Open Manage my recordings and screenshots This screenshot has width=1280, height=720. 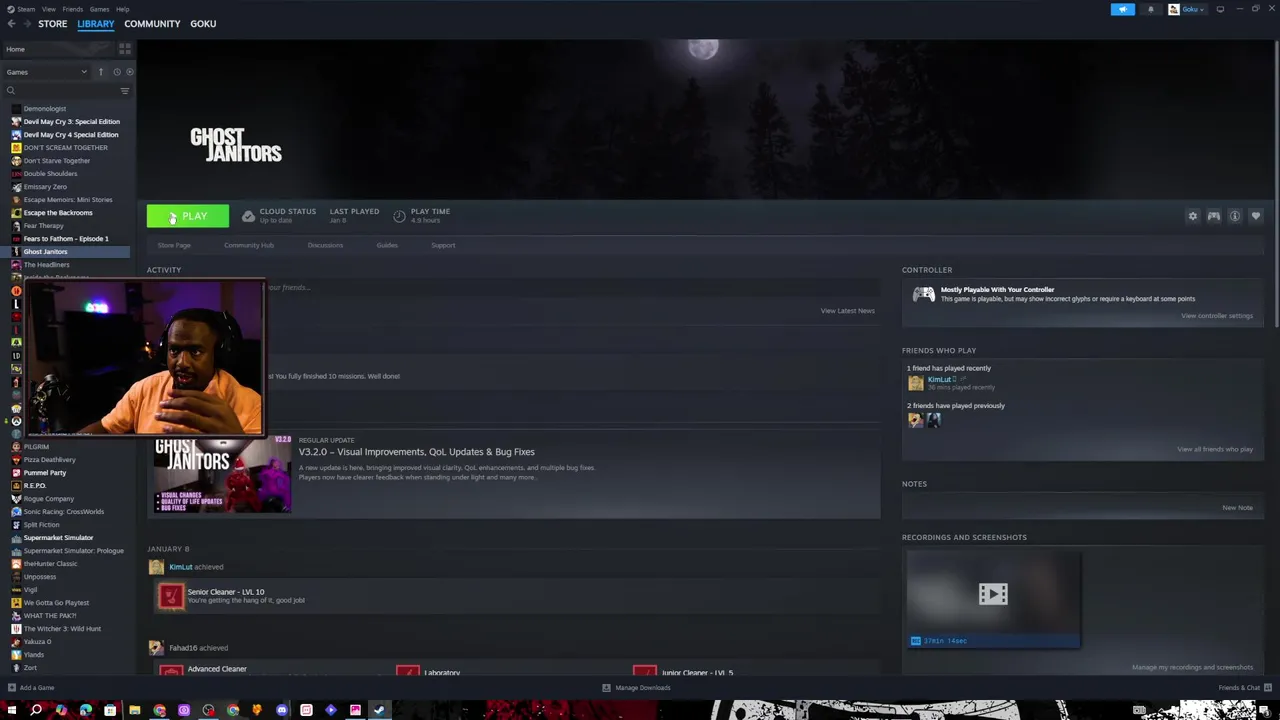(1192, 667)
